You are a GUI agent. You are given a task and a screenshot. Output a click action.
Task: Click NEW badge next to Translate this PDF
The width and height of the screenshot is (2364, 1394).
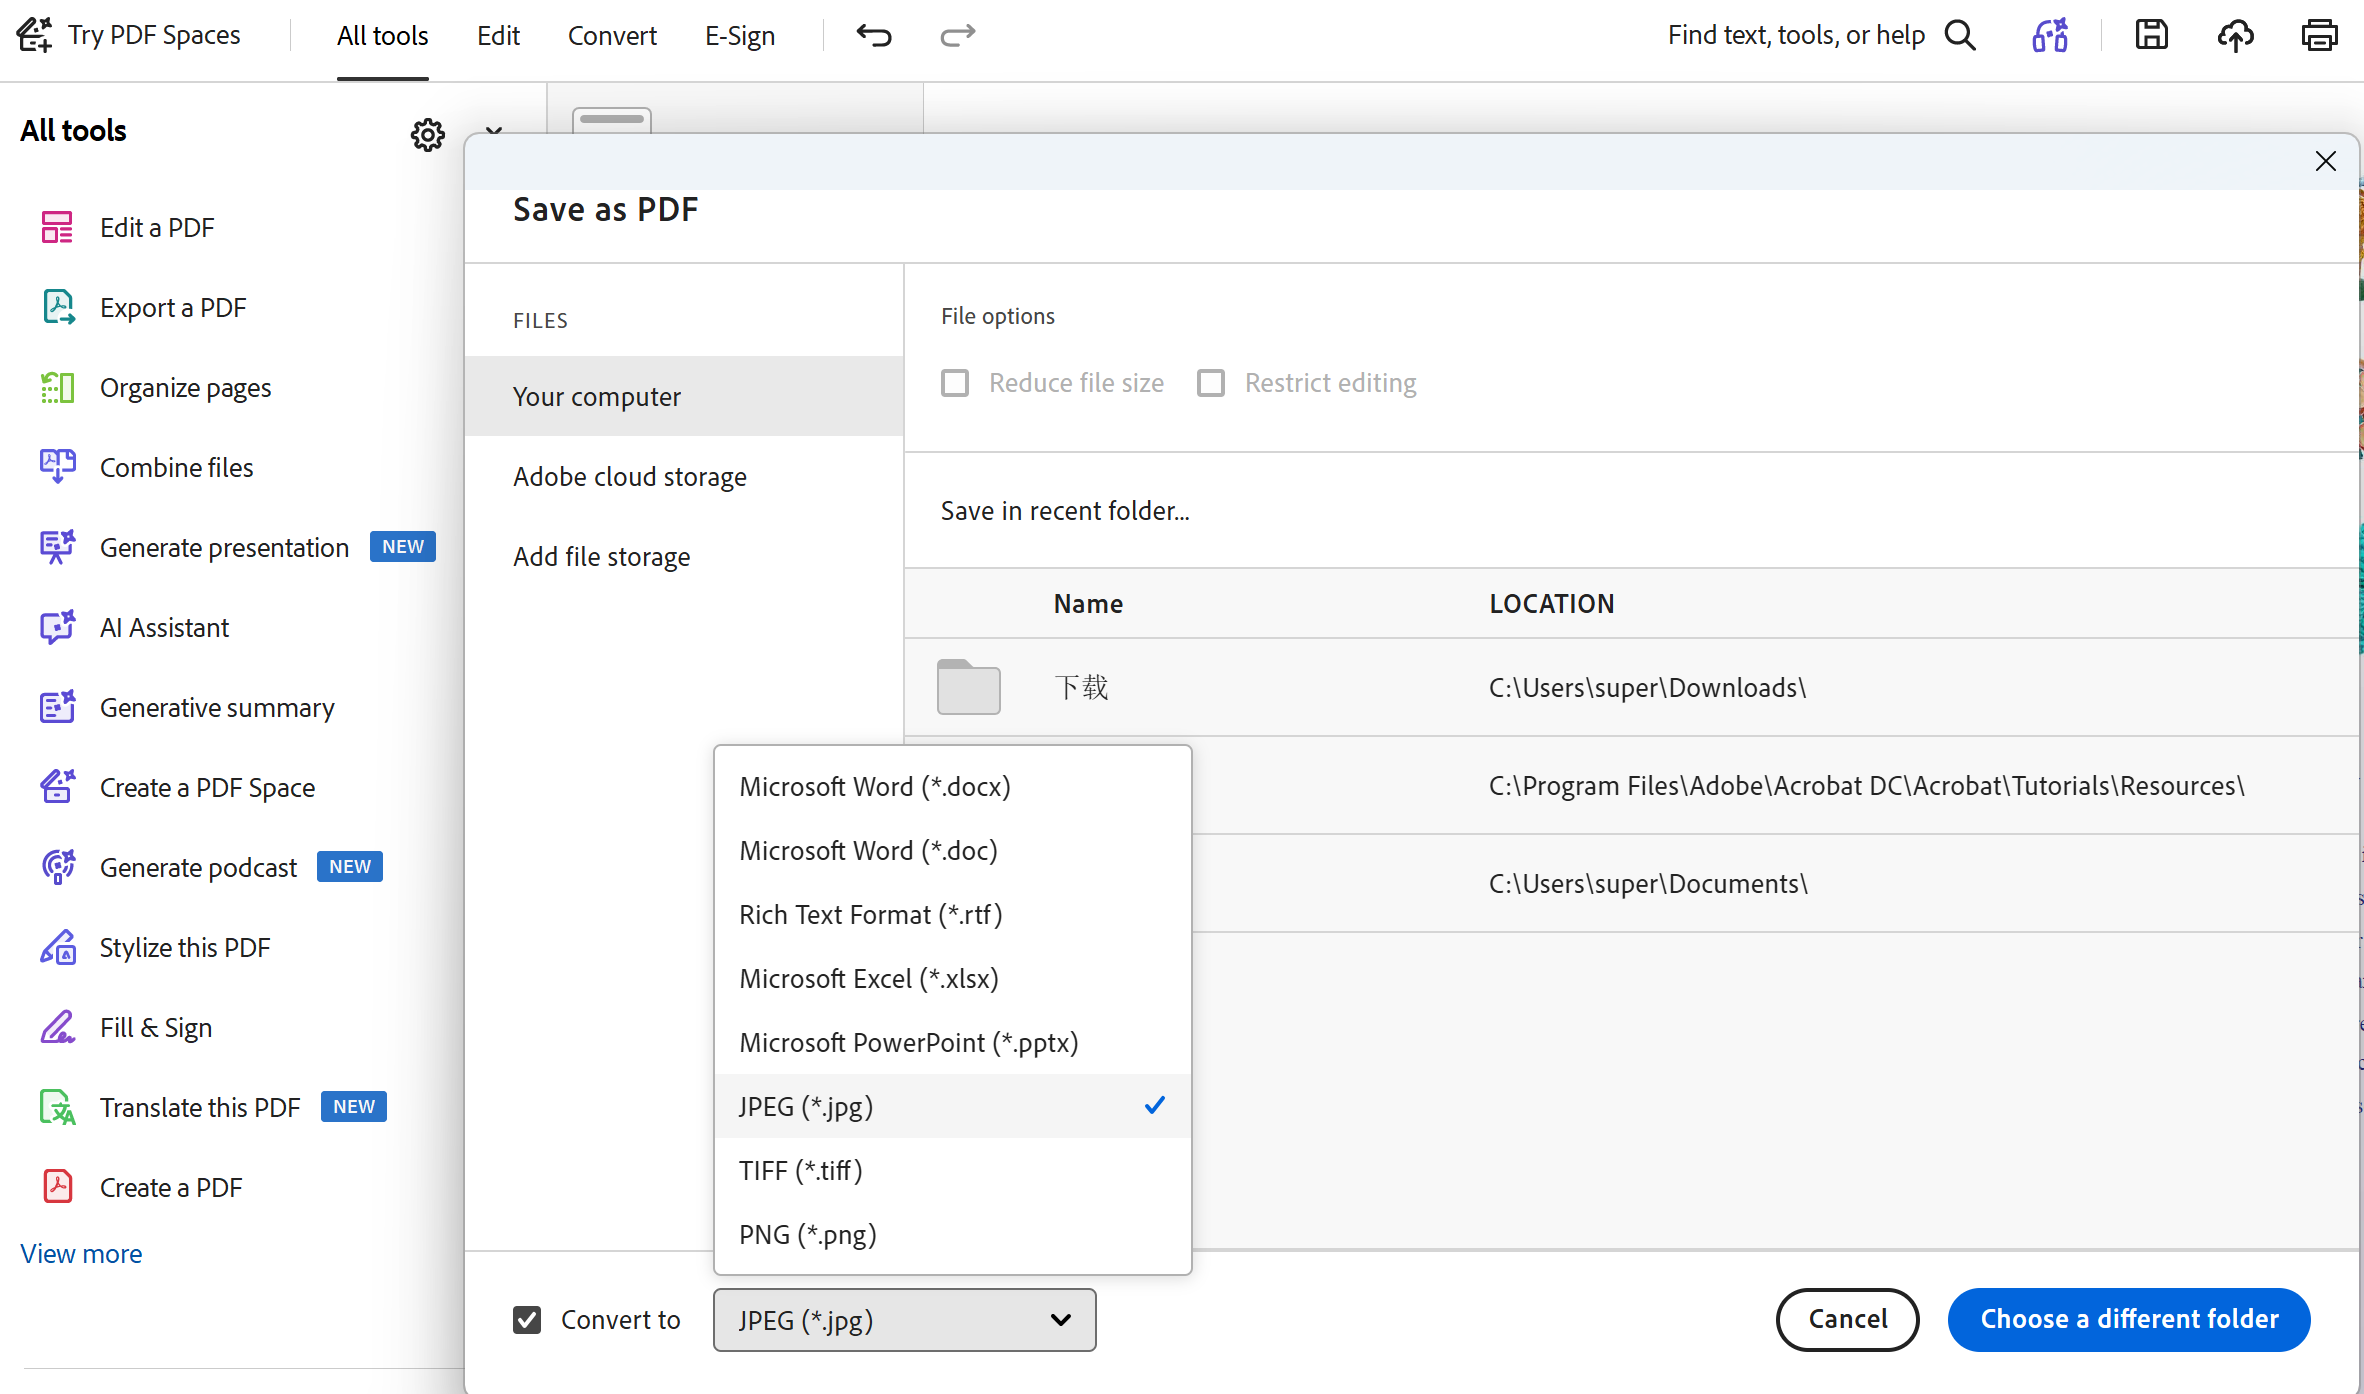coord(354,1106)
